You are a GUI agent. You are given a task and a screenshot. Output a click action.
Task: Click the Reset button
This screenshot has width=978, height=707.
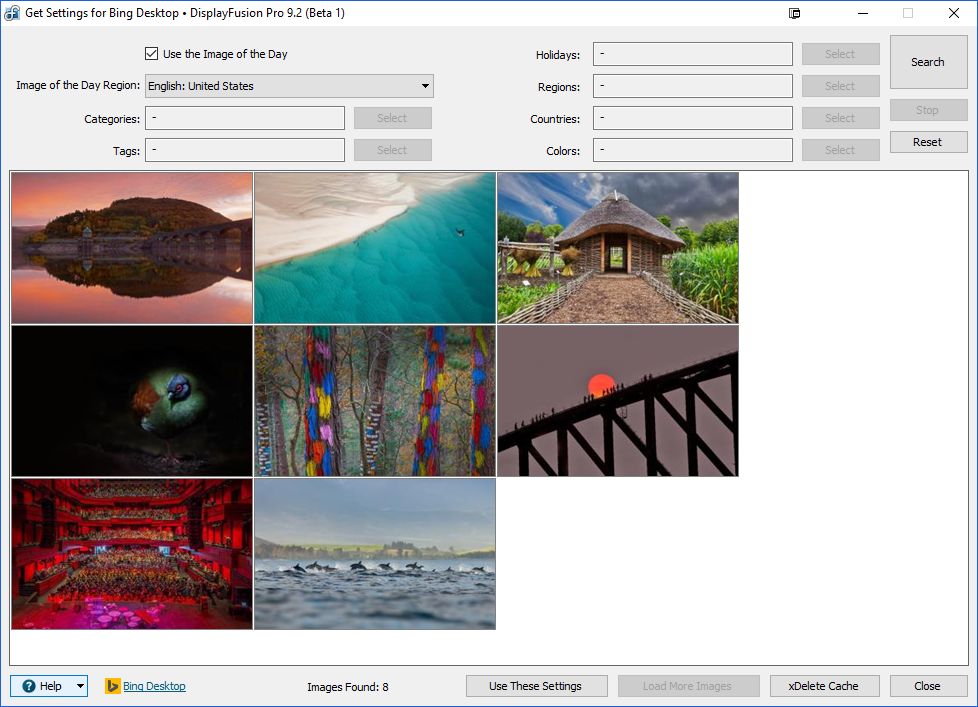pyautogui.click(x=927, y=142)
